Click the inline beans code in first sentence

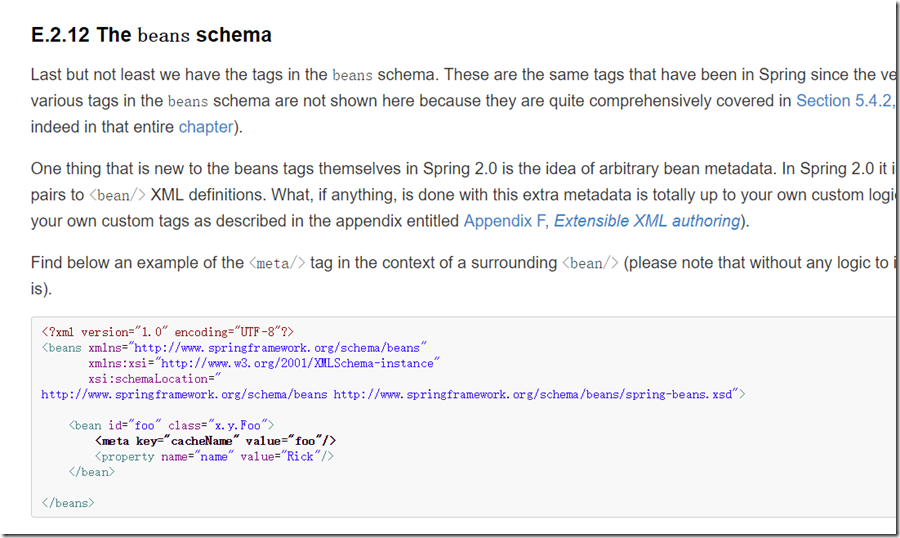click(352, 75)
